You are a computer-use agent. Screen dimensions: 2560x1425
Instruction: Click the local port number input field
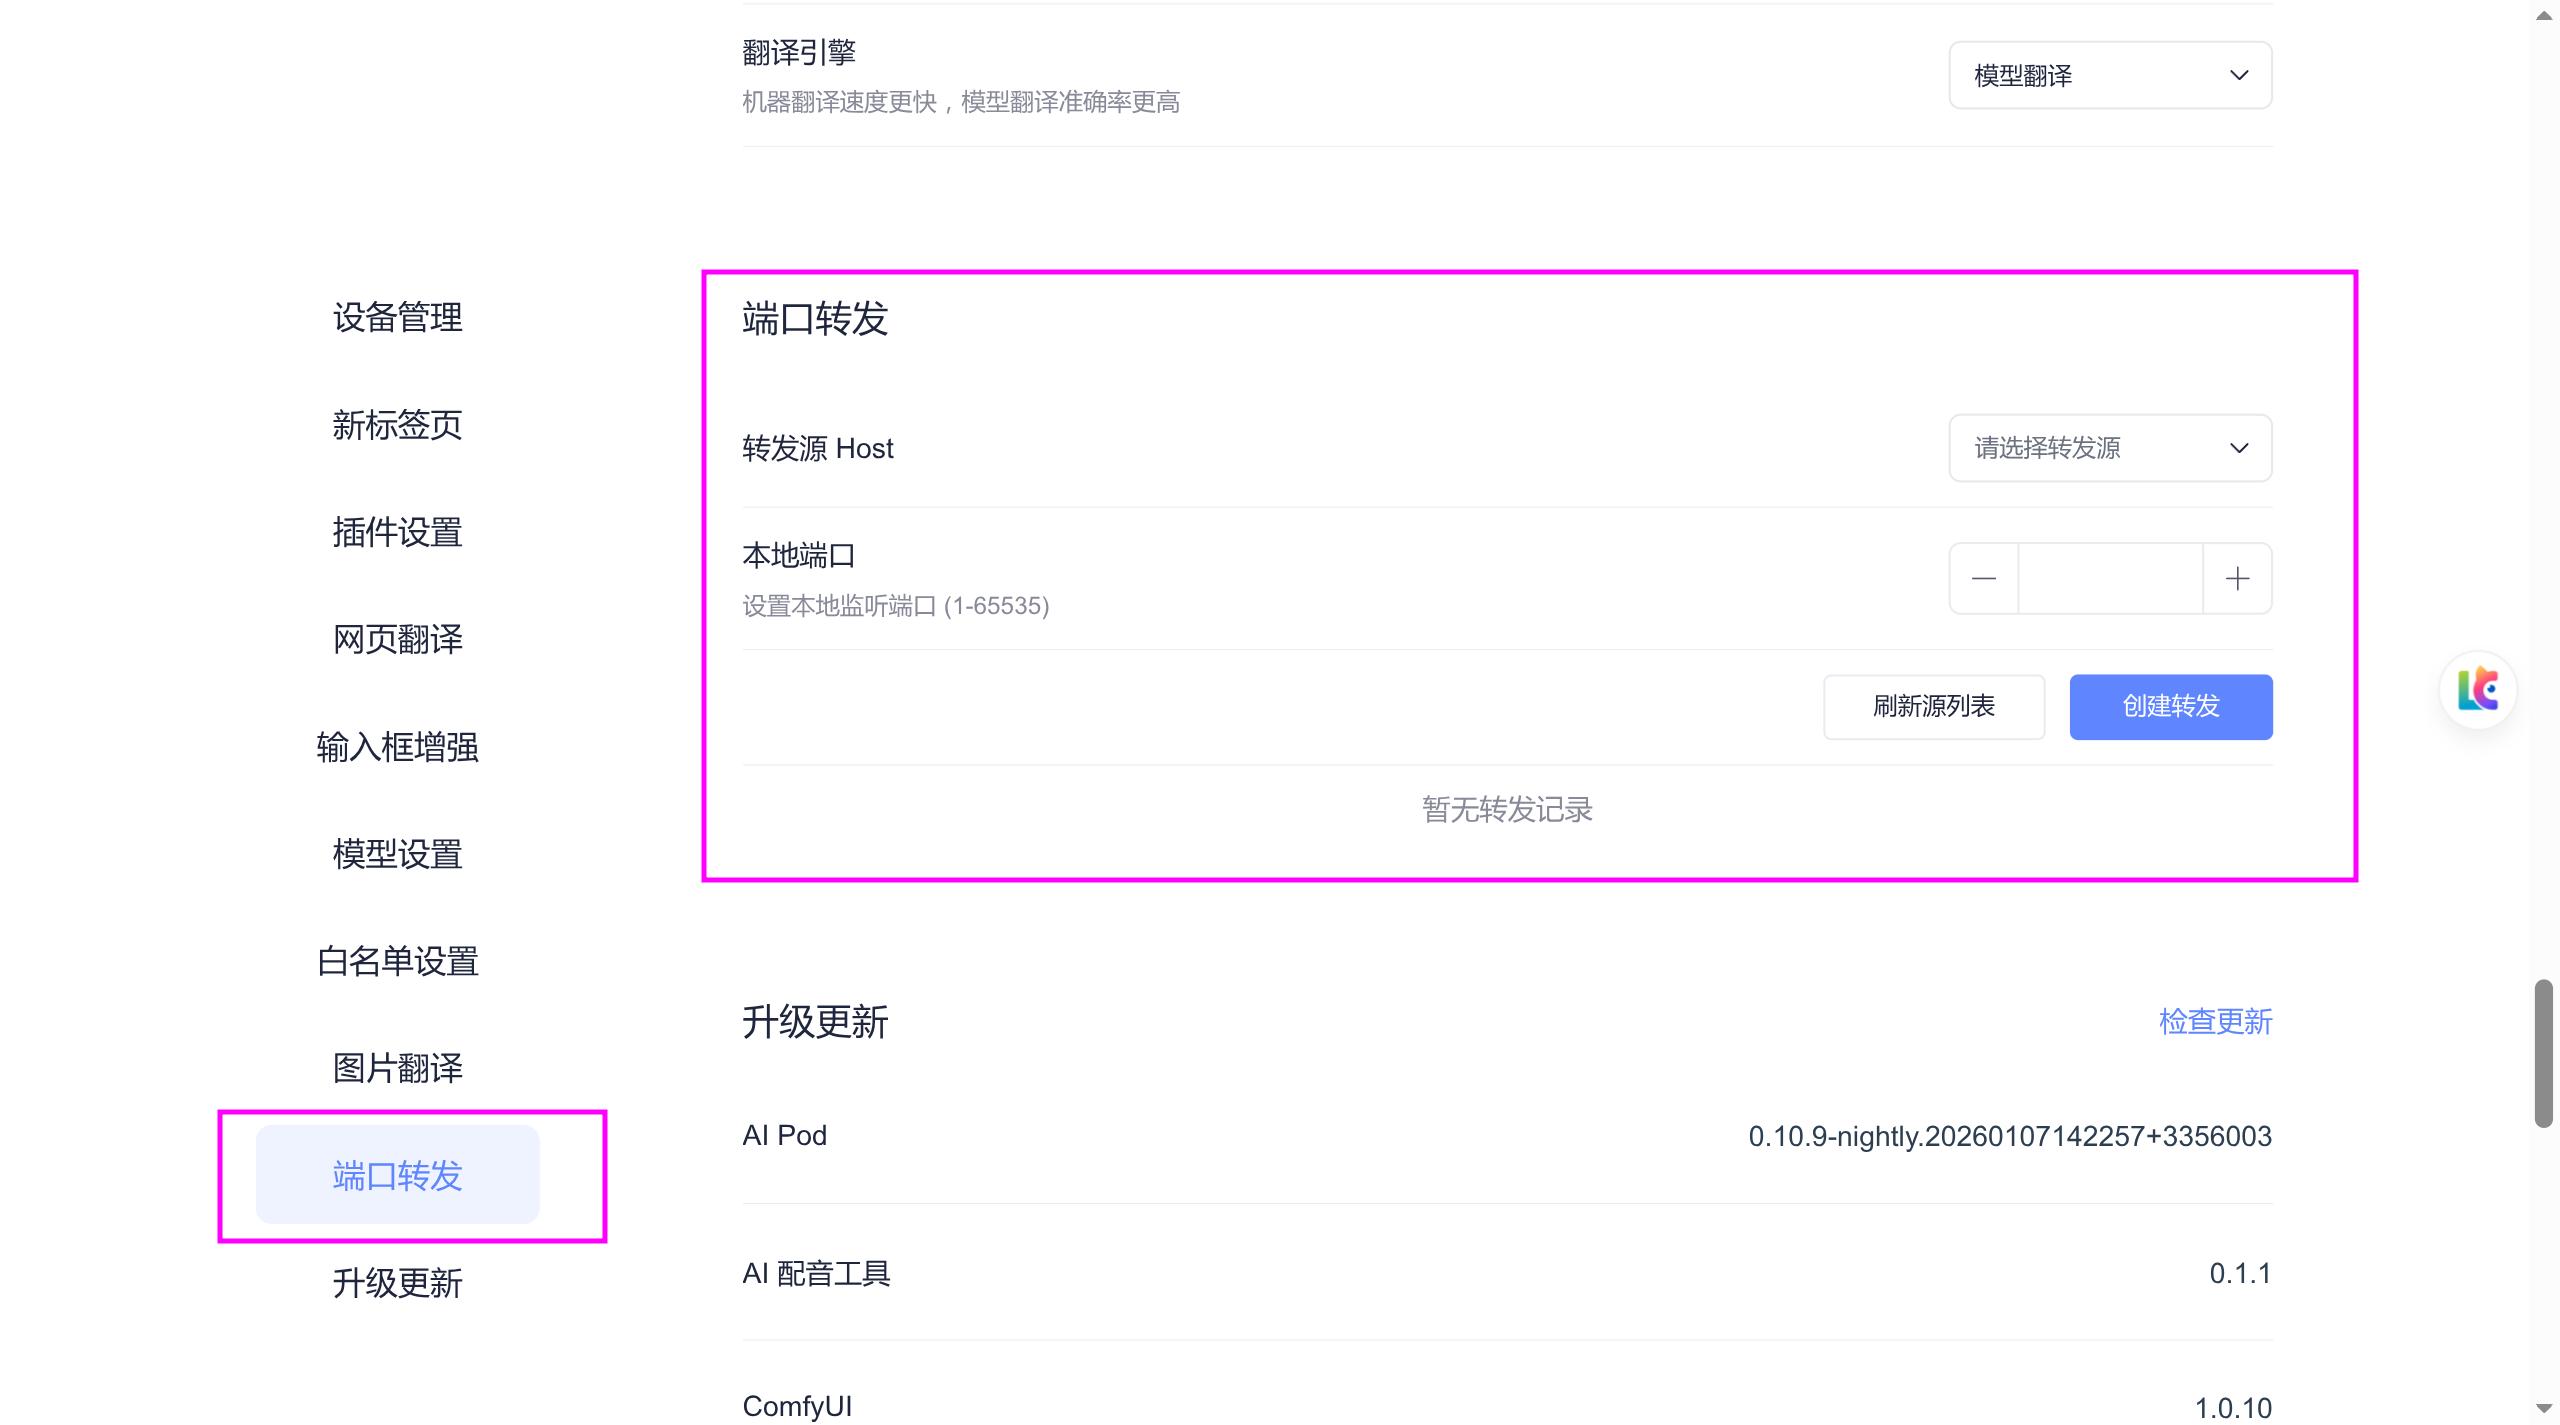click(x=2110, y=579)
